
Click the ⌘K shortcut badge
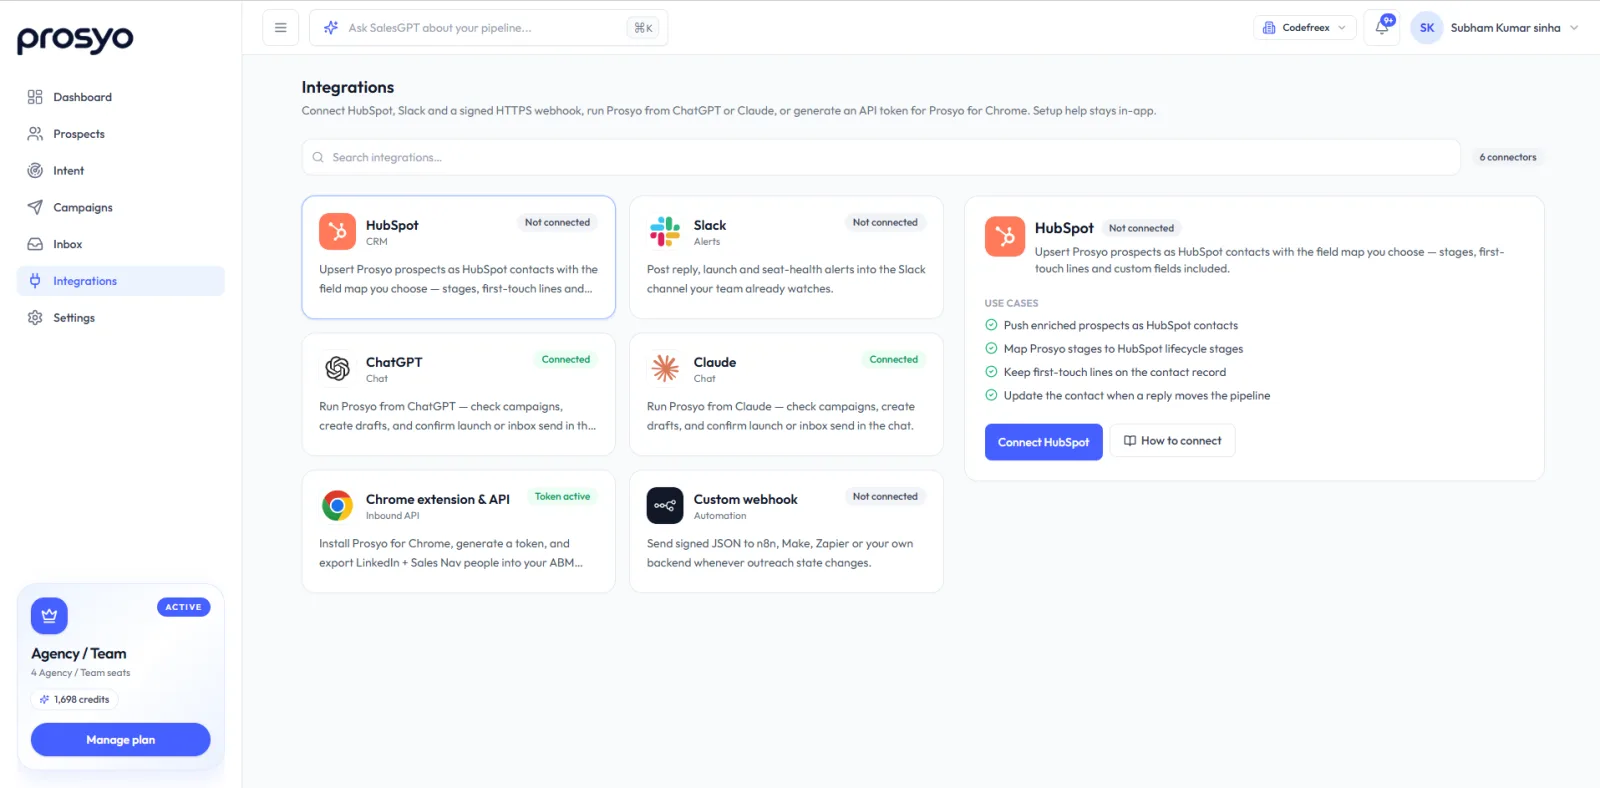[643, 28]
